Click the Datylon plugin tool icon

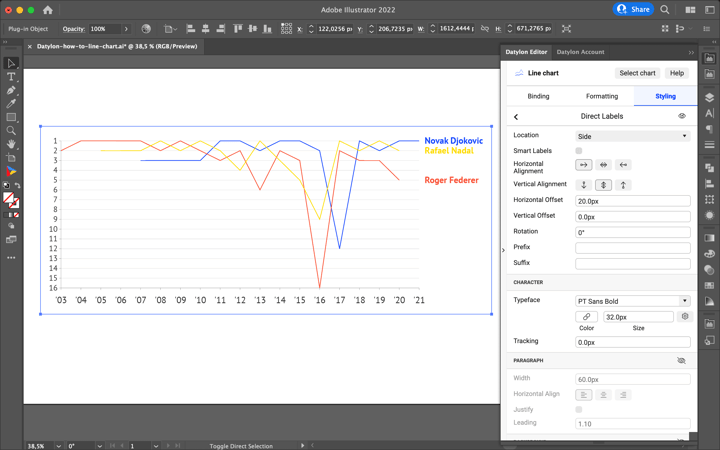[x=11, y=171]
